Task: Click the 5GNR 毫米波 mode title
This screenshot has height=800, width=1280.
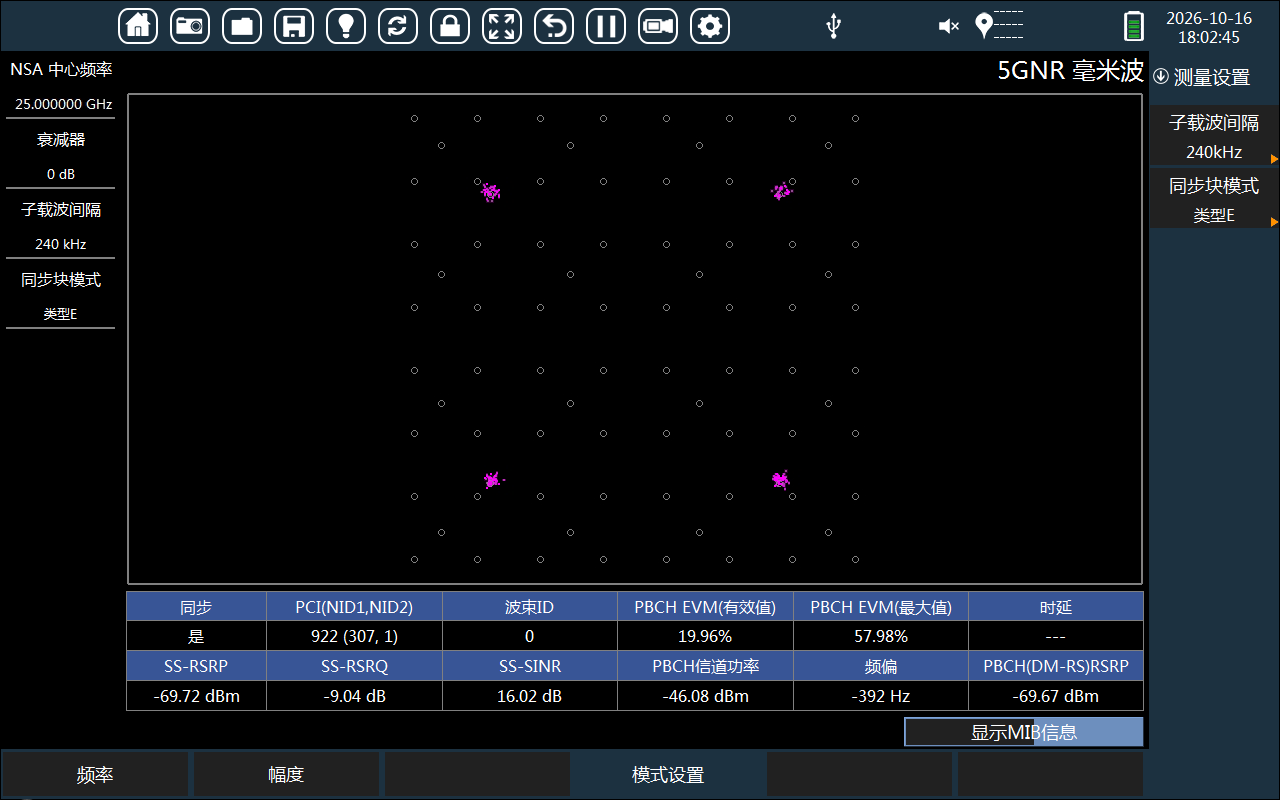Action: click(1070, 71)
